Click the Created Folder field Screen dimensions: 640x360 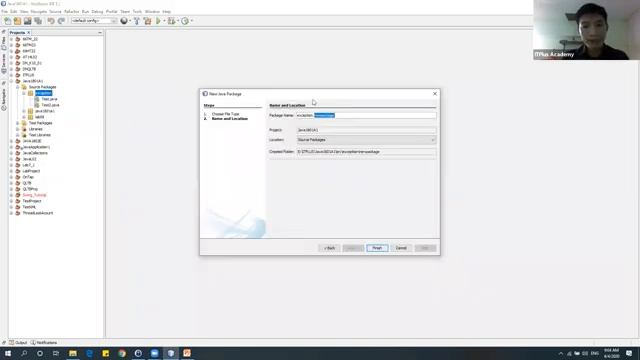(x=366, y=152)
